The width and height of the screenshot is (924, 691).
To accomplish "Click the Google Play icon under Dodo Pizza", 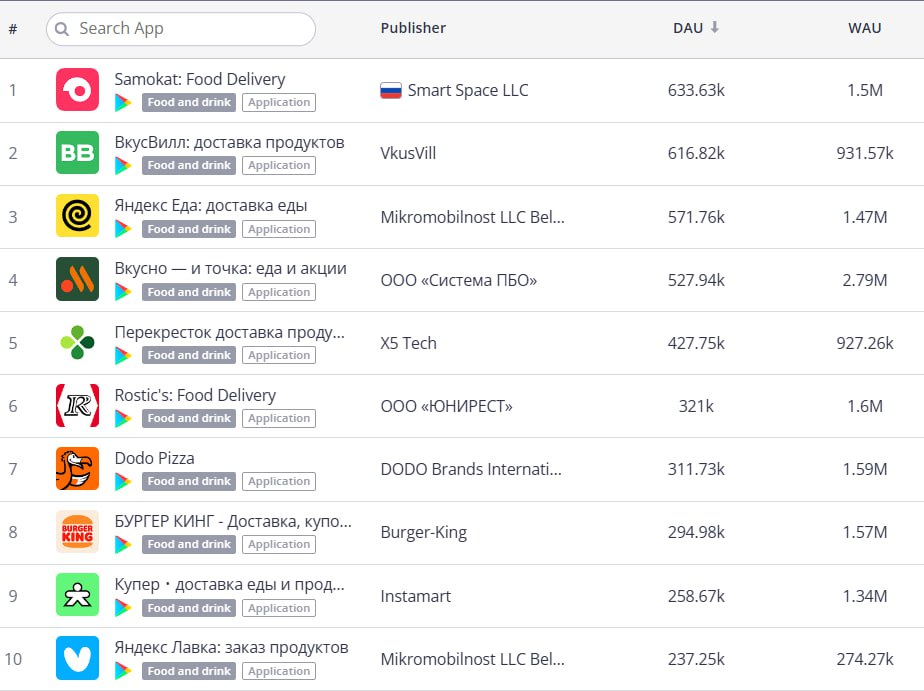I will (x=123, y=481).
